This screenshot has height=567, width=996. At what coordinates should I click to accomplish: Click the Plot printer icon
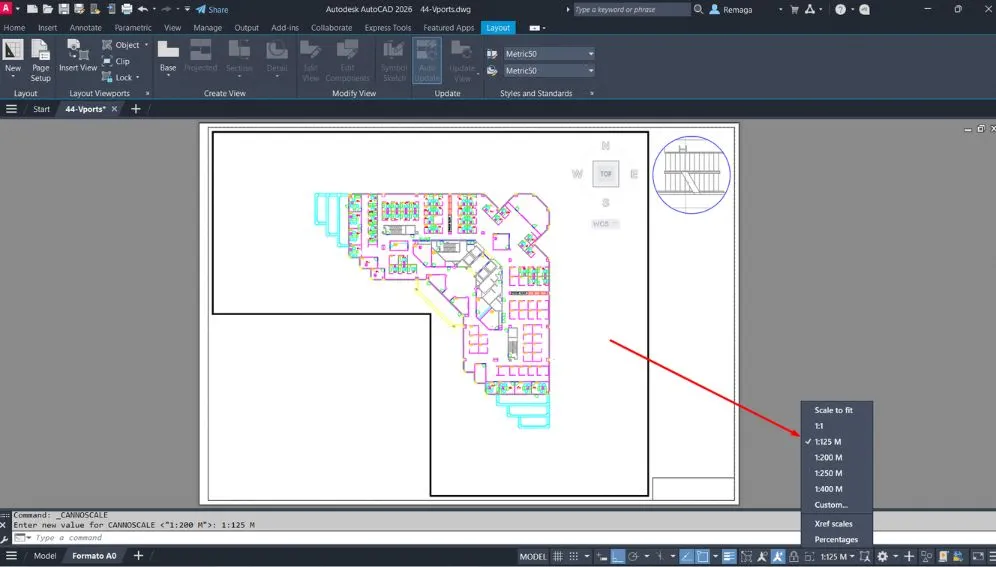(127, 9)
